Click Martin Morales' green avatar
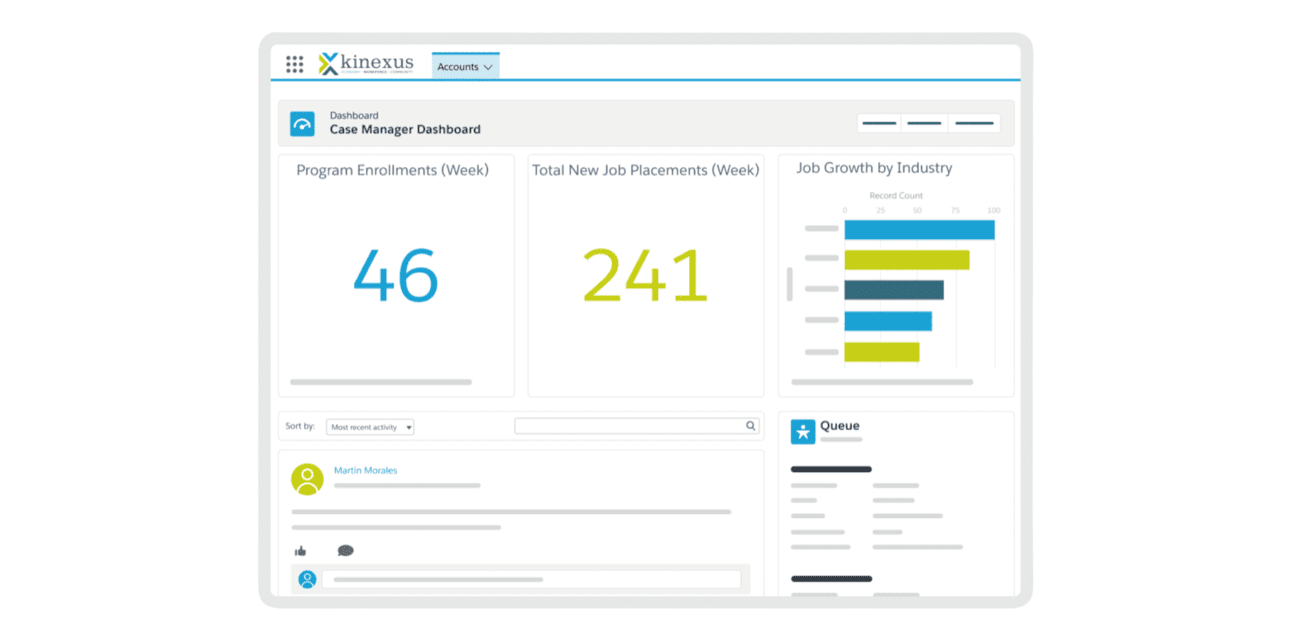1291x640 pixels. point(307,479)
